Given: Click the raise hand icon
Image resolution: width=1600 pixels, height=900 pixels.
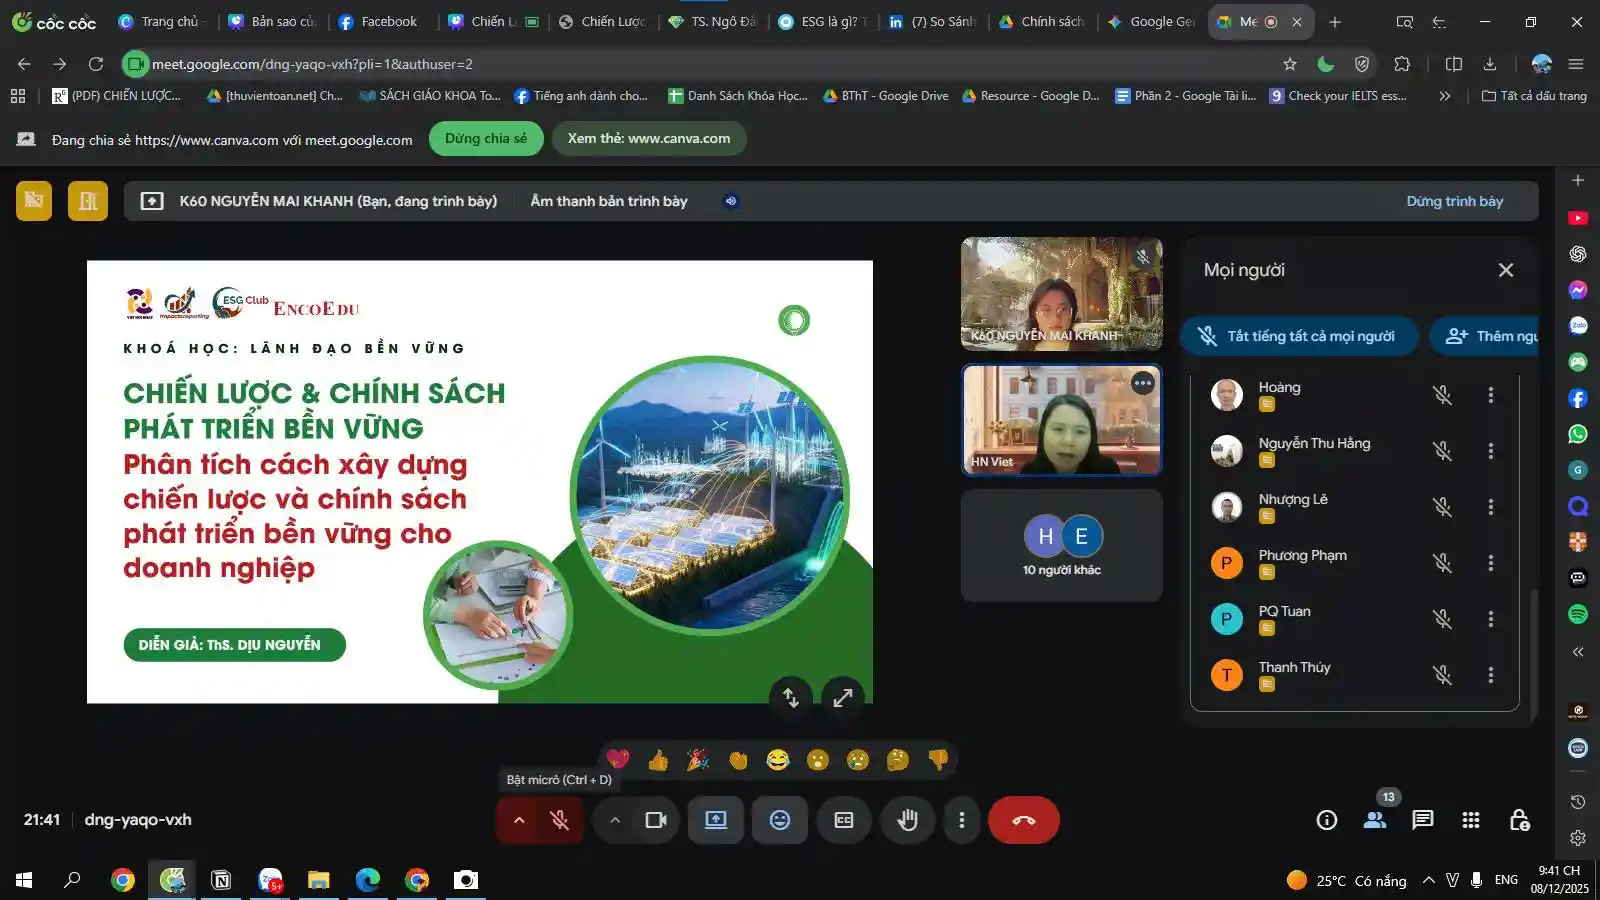Looking at the screenshot, I should click(907, 820).
